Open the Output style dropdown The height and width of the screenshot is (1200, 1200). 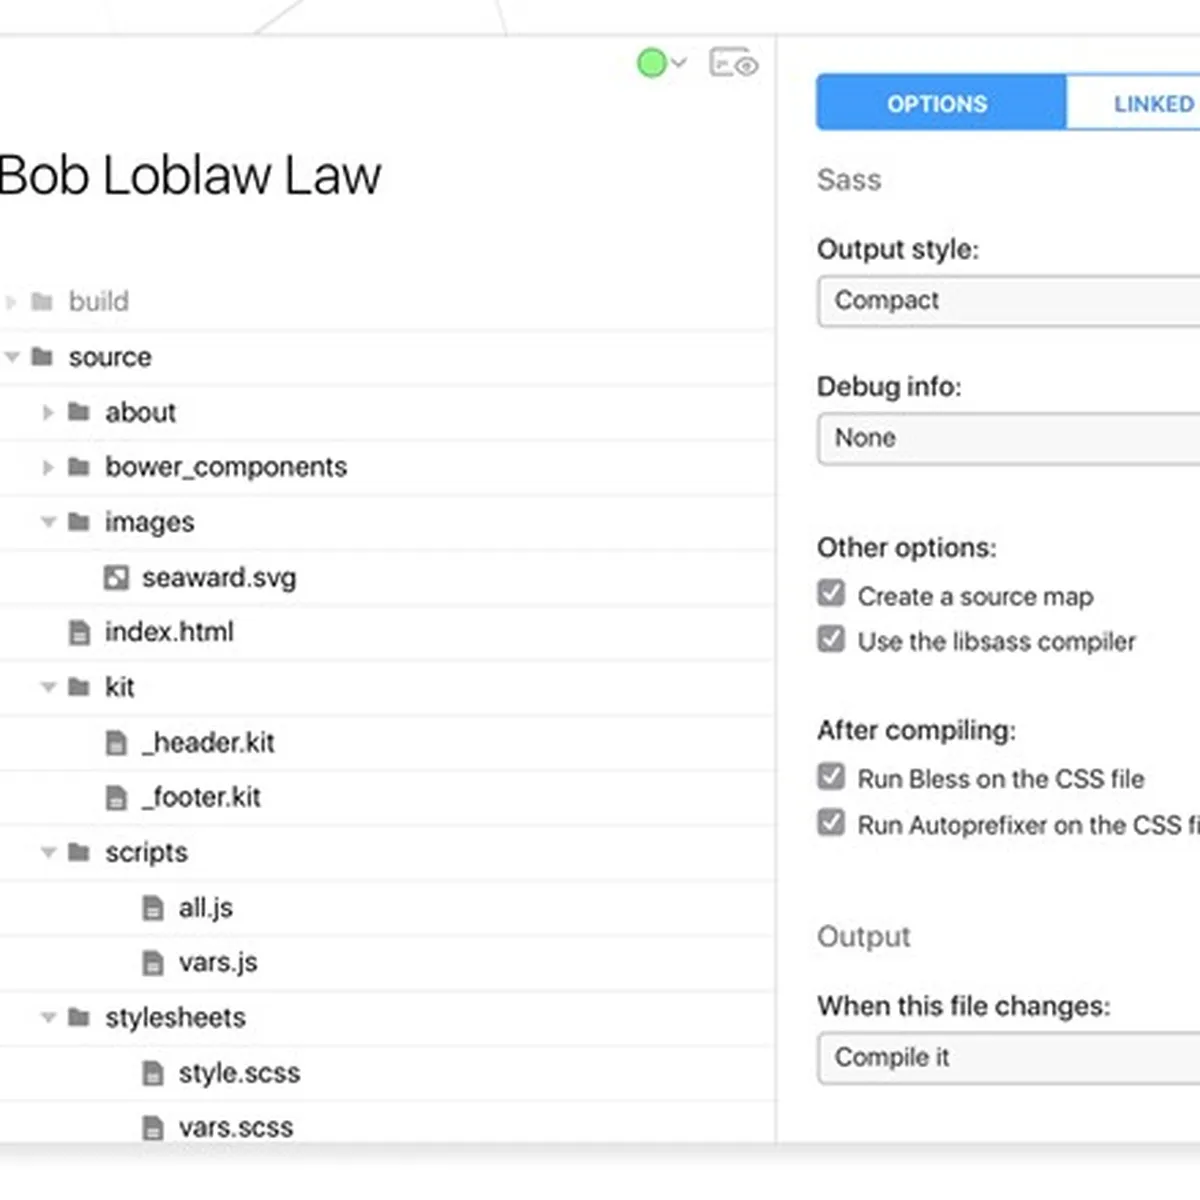point(1008,301)
